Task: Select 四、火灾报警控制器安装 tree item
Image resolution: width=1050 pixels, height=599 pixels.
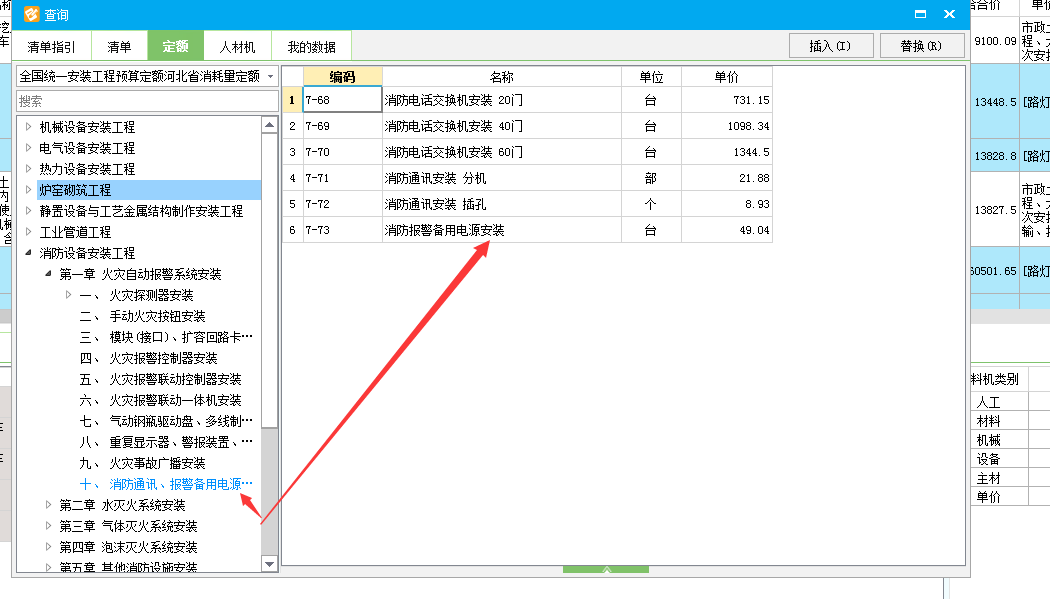Action: [x=148, y=358]
